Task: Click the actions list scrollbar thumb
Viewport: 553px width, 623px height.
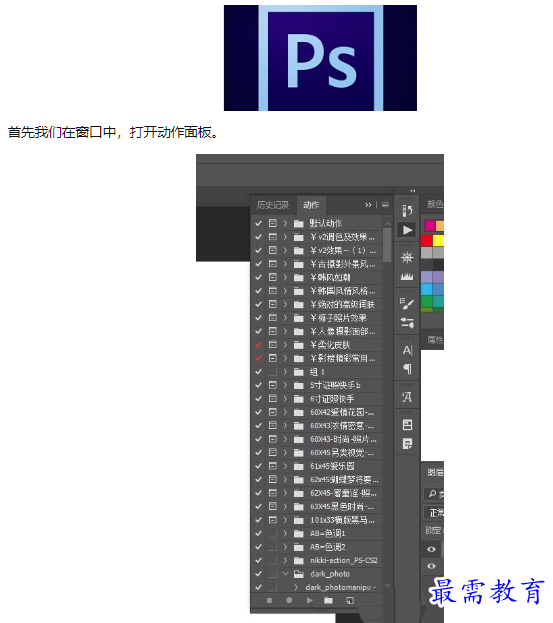Action: pos(387,245)
